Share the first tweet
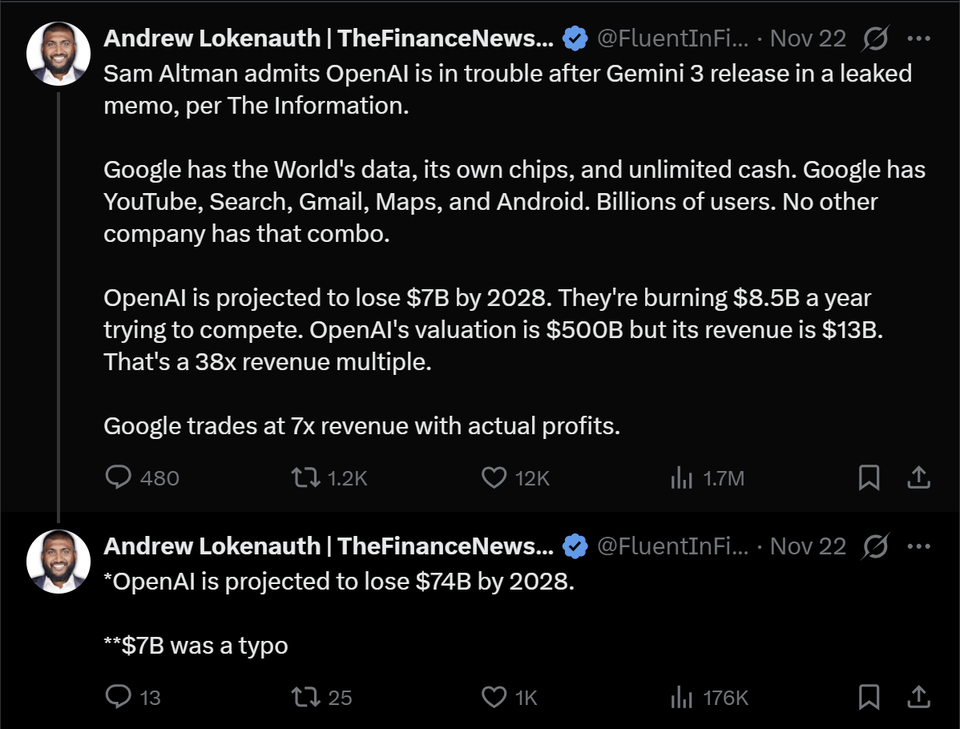960x729 pixels. [919, 478]
